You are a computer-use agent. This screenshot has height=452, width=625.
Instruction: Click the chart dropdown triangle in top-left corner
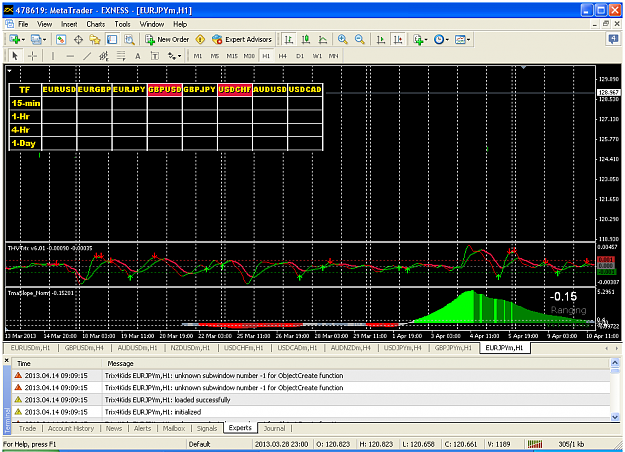coord(9,71)
